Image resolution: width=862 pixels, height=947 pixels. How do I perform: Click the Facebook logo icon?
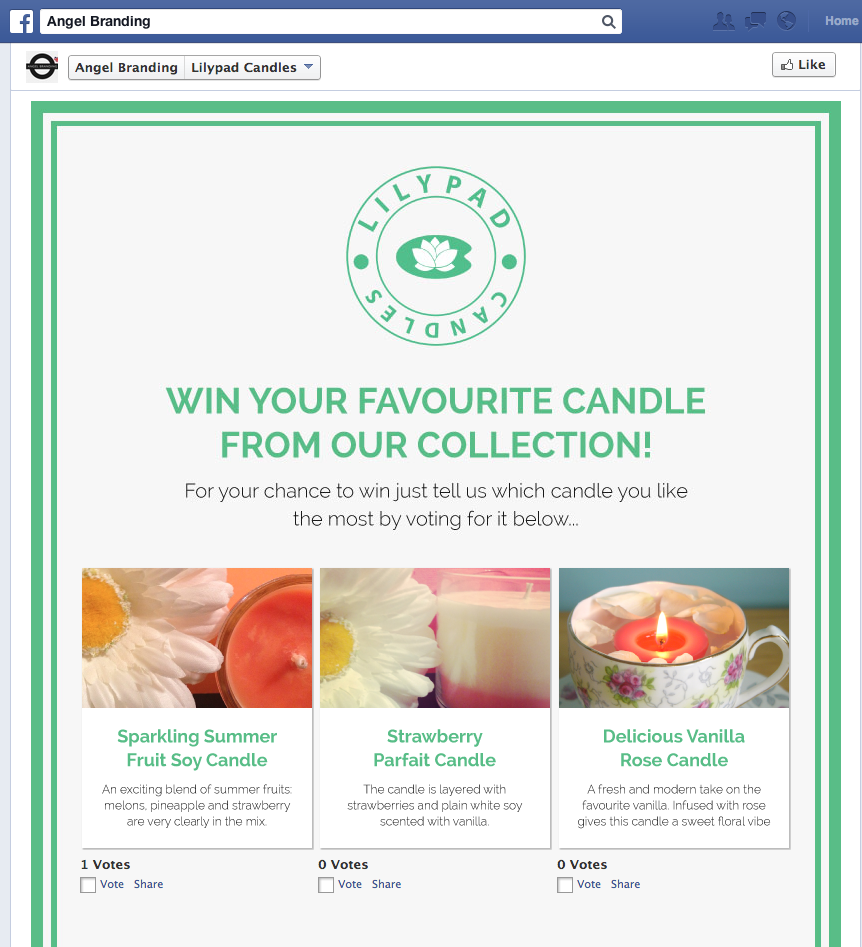22,22
